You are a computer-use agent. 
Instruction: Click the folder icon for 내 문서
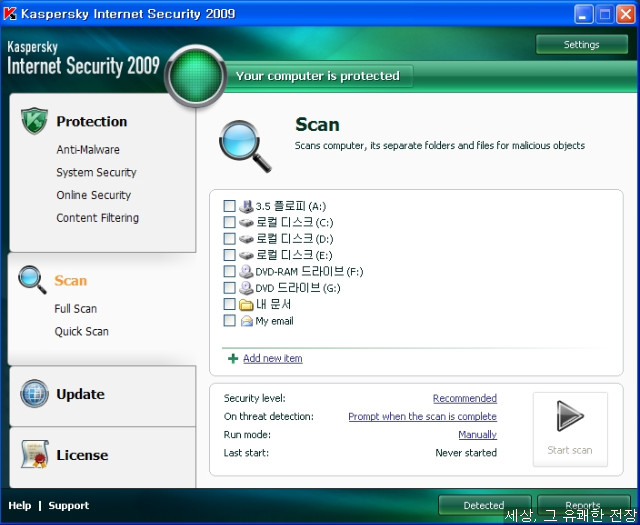[x=246, y=305]
